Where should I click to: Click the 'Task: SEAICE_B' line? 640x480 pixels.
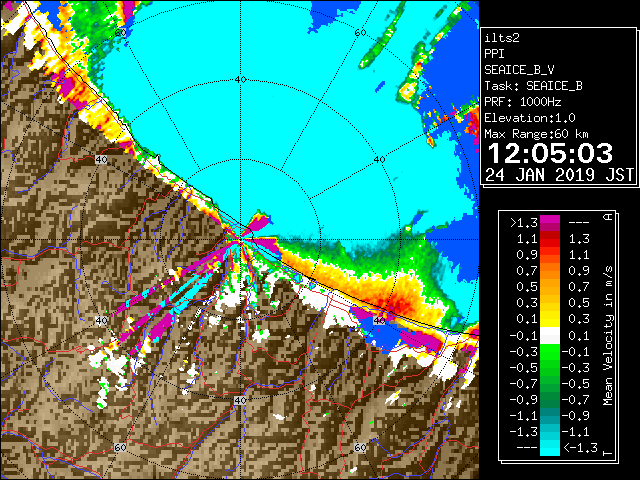click(x=533, y=86)
